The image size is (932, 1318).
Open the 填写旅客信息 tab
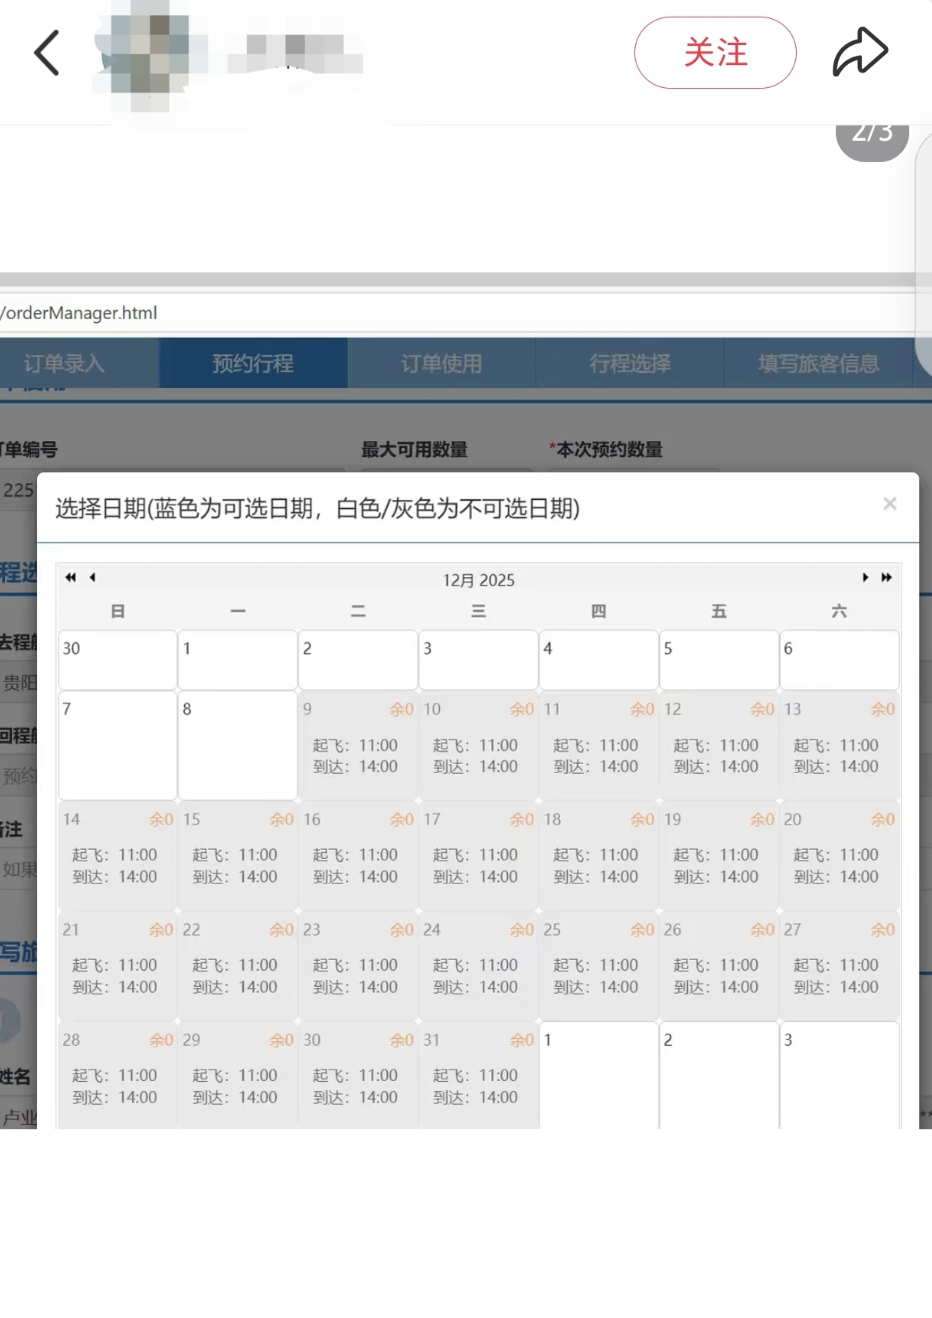pyautogui.click(x=818, y=363)
